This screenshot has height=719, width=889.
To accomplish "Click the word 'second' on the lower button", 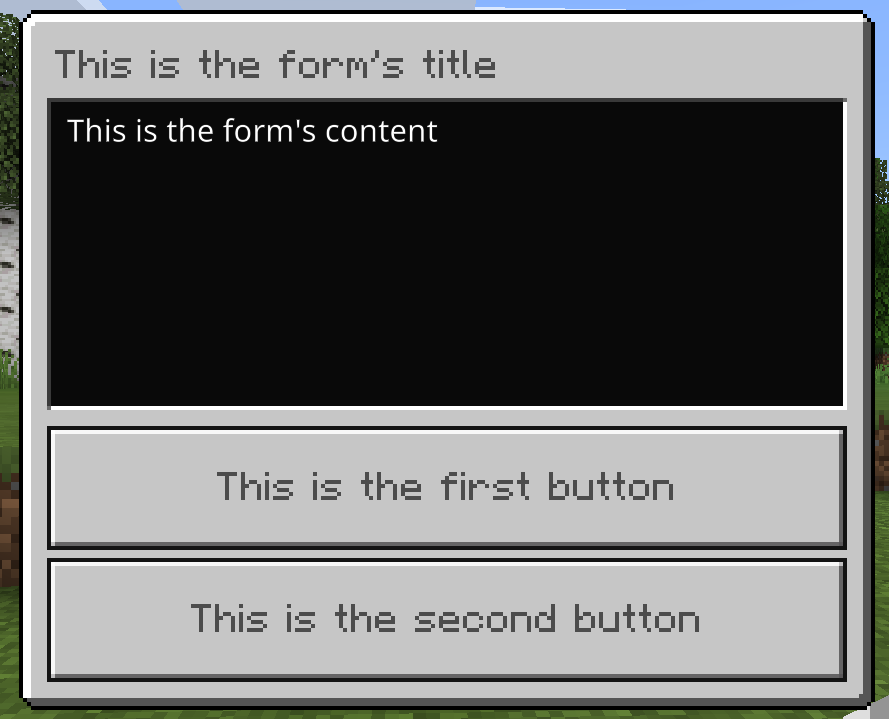I will coord(485,619).
